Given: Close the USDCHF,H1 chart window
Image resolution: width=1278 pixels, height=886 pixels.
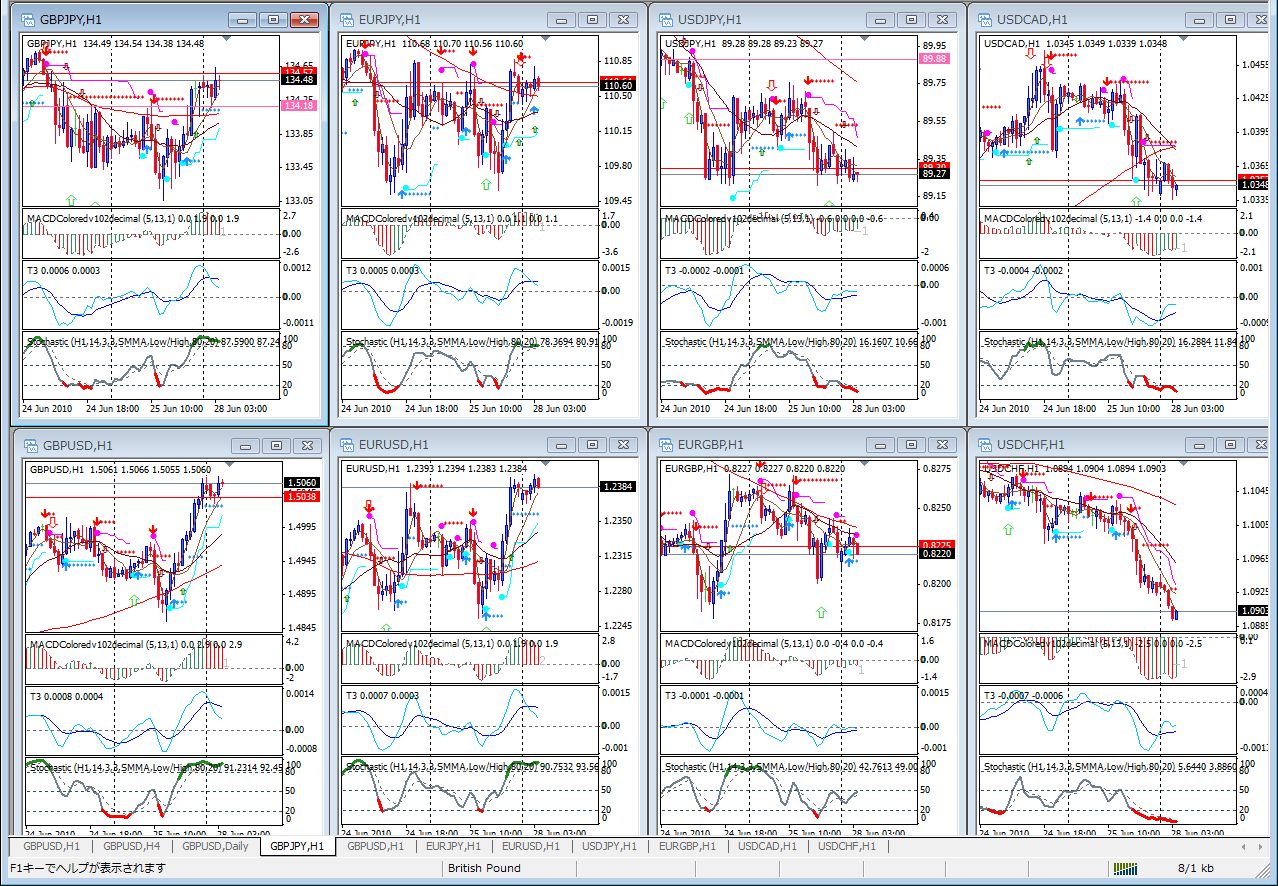Looking at the screenshot, I should point(1259,446).
